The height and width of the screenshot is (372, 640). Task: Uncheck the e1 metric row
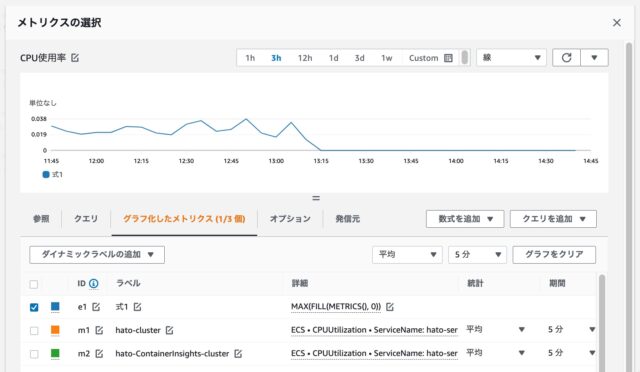point(34,307)
